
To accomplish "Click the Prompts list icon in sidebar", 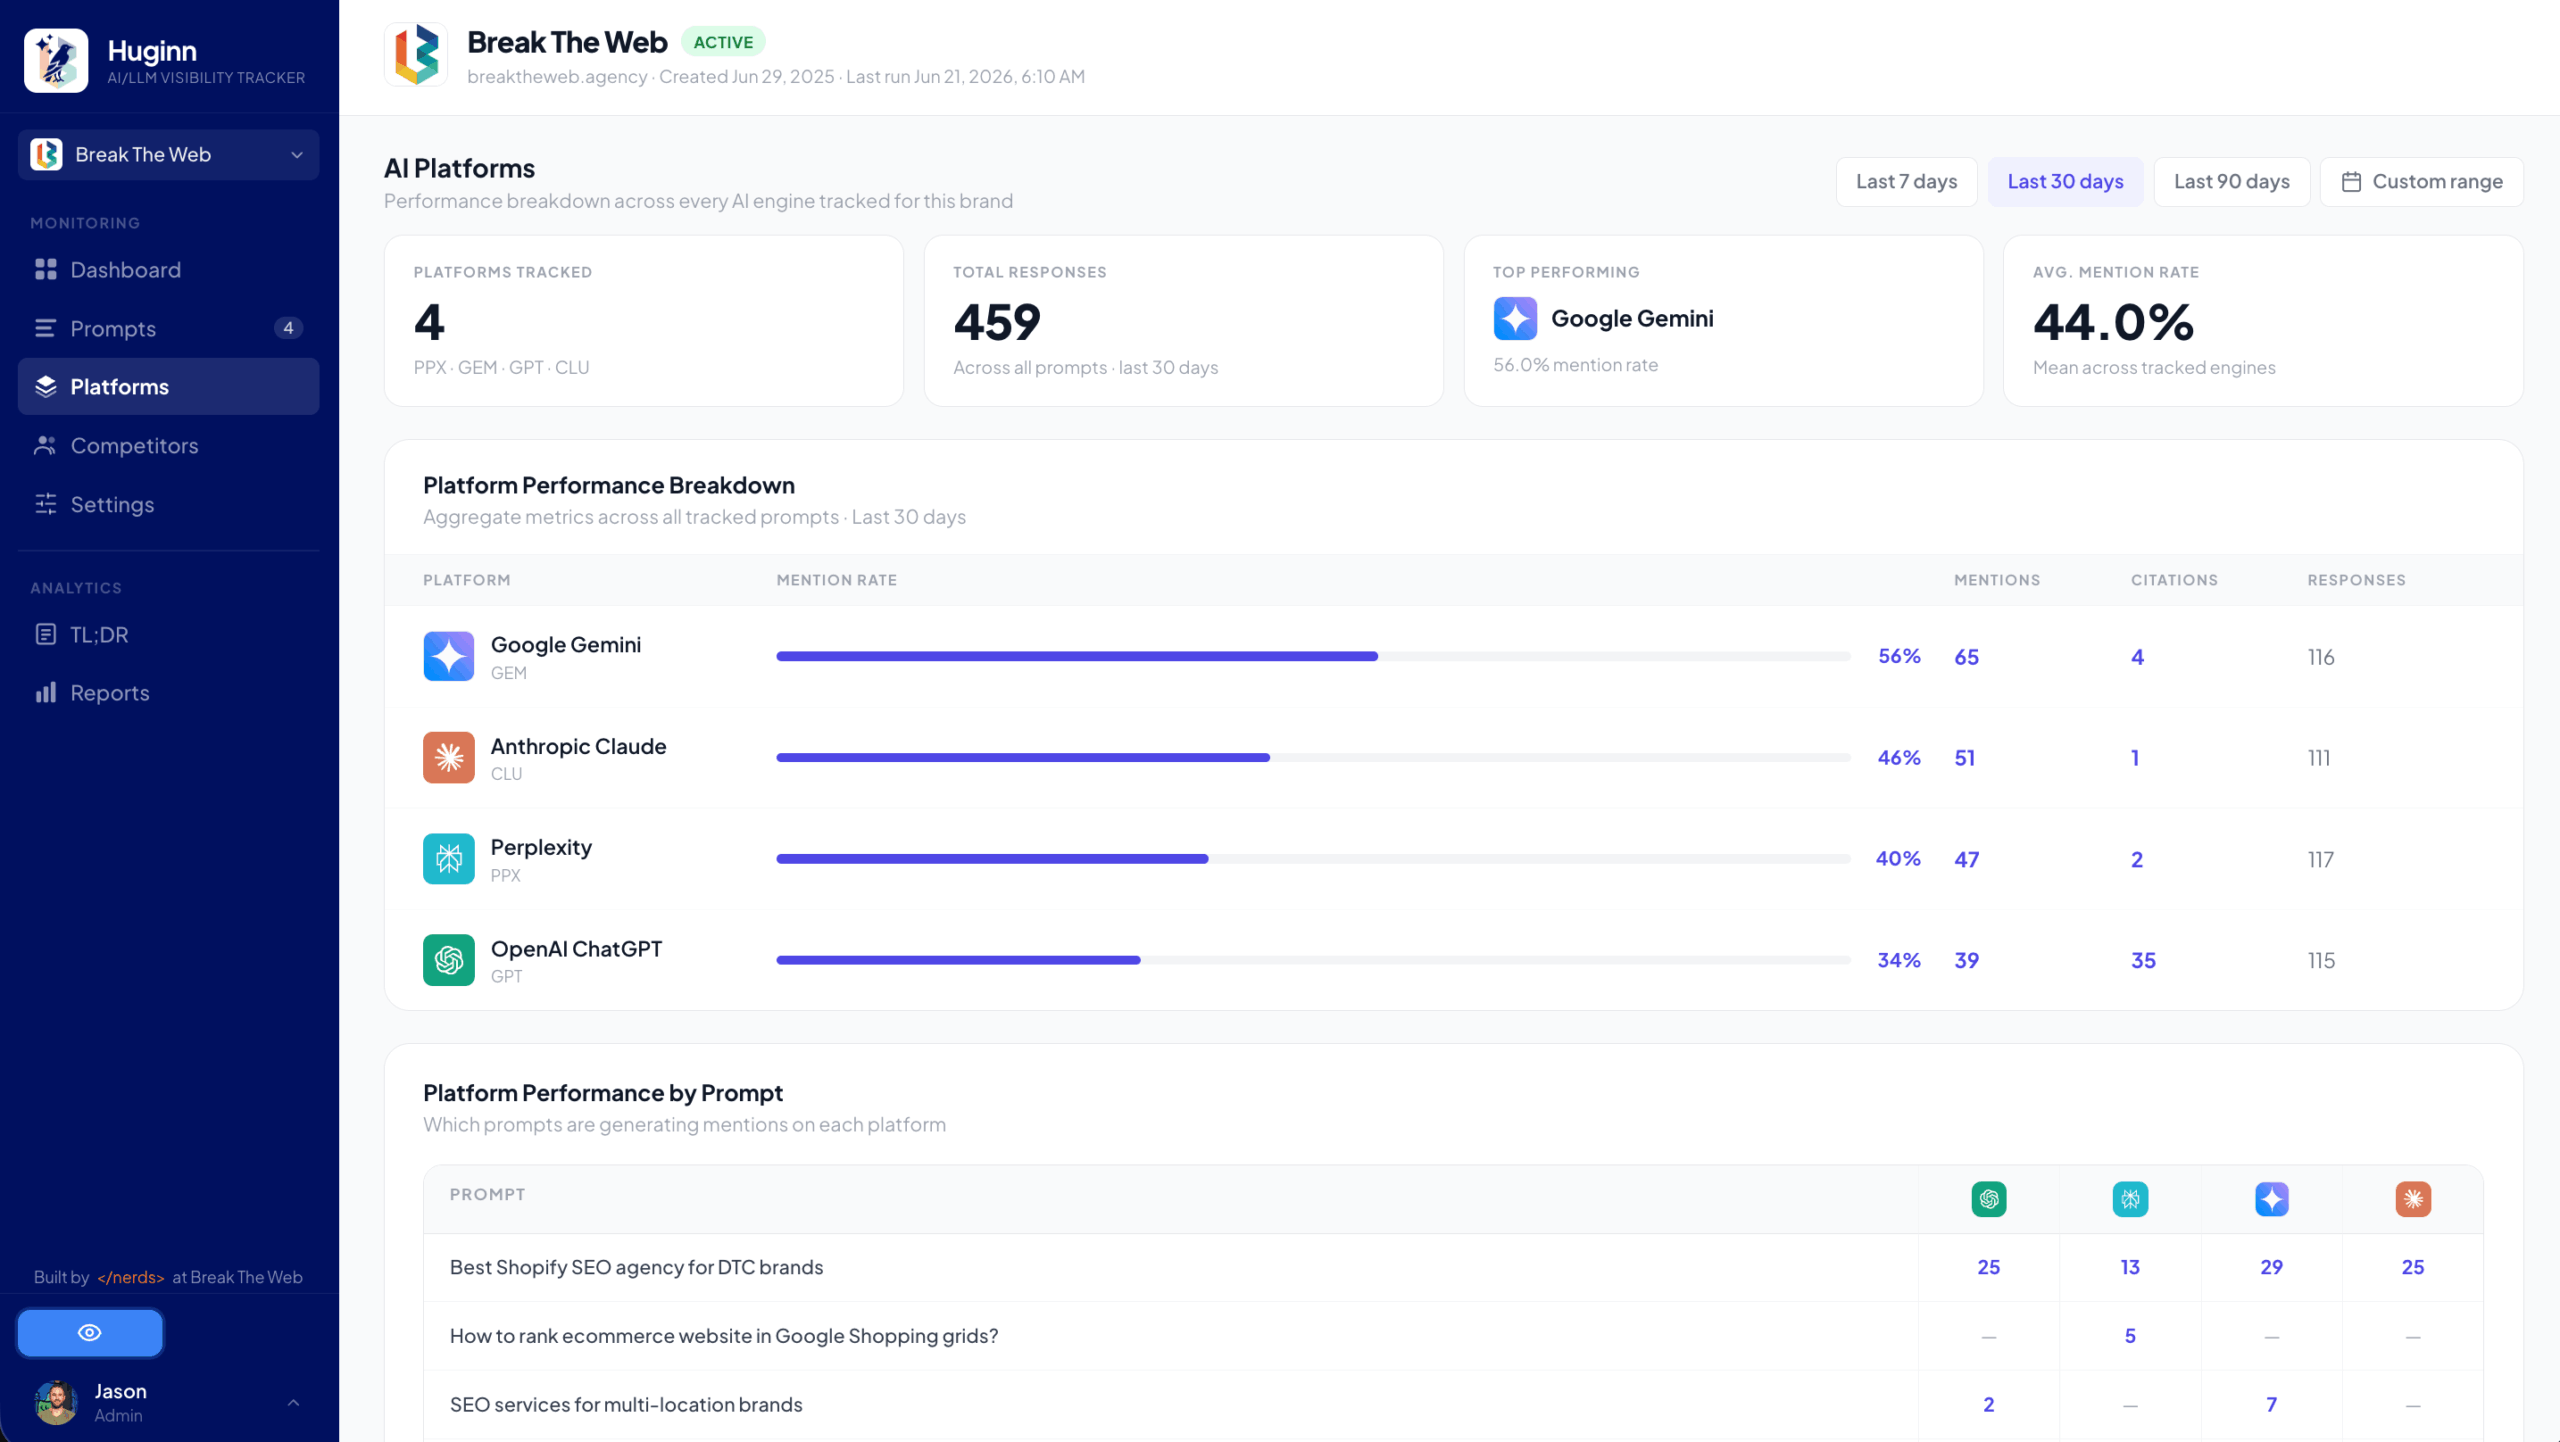I will 45,328.
